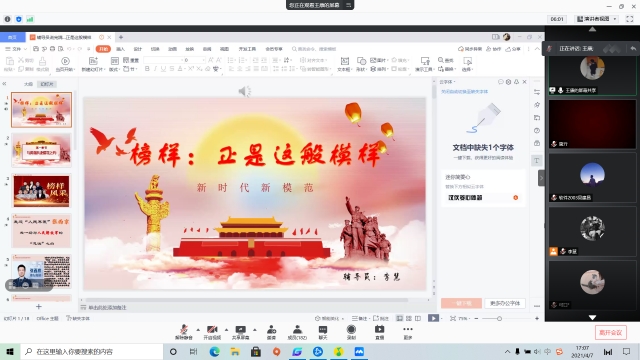
Task: Add a slide with the plus below thumbnails
Action: point(39,307)
